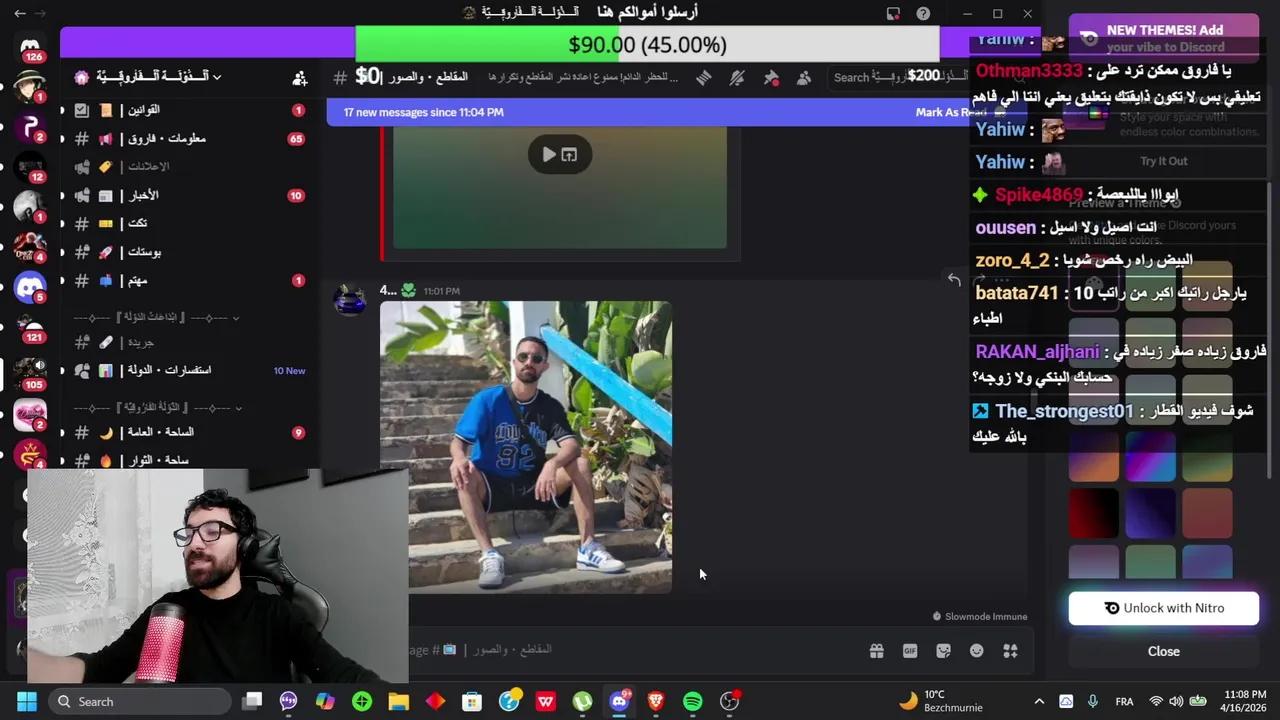Open the Apps launcher icon in message bar
The image size is (1280, 720).
[x=1010, y=651]
